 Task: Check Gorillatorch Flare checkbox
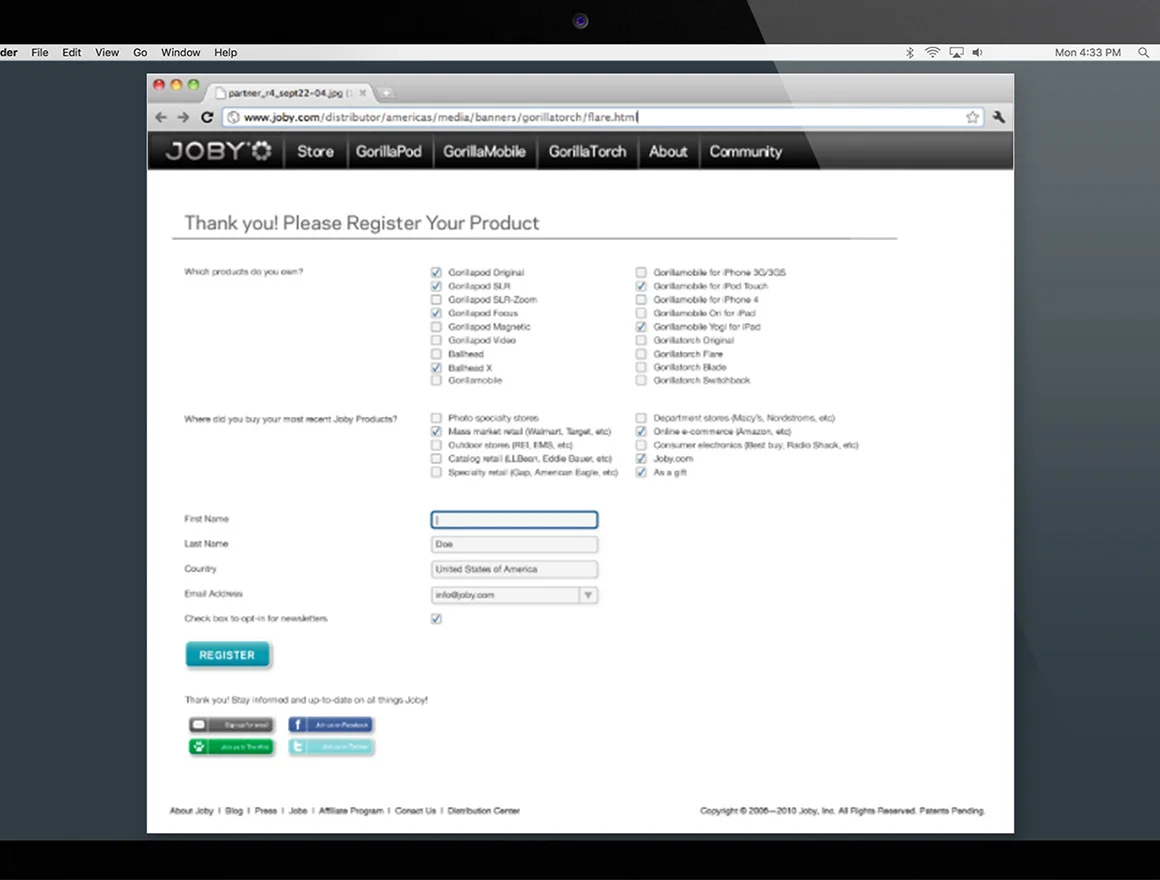point(641,354)
